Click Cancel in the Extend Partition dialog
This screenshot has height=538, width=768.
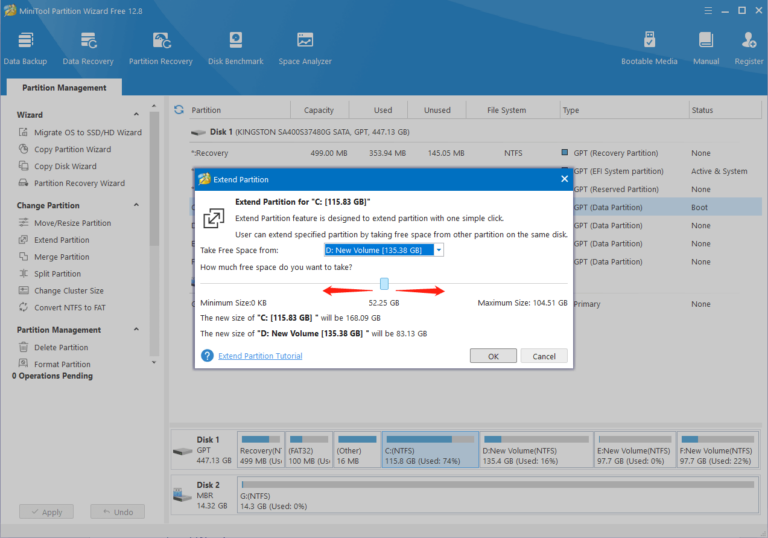544,356
